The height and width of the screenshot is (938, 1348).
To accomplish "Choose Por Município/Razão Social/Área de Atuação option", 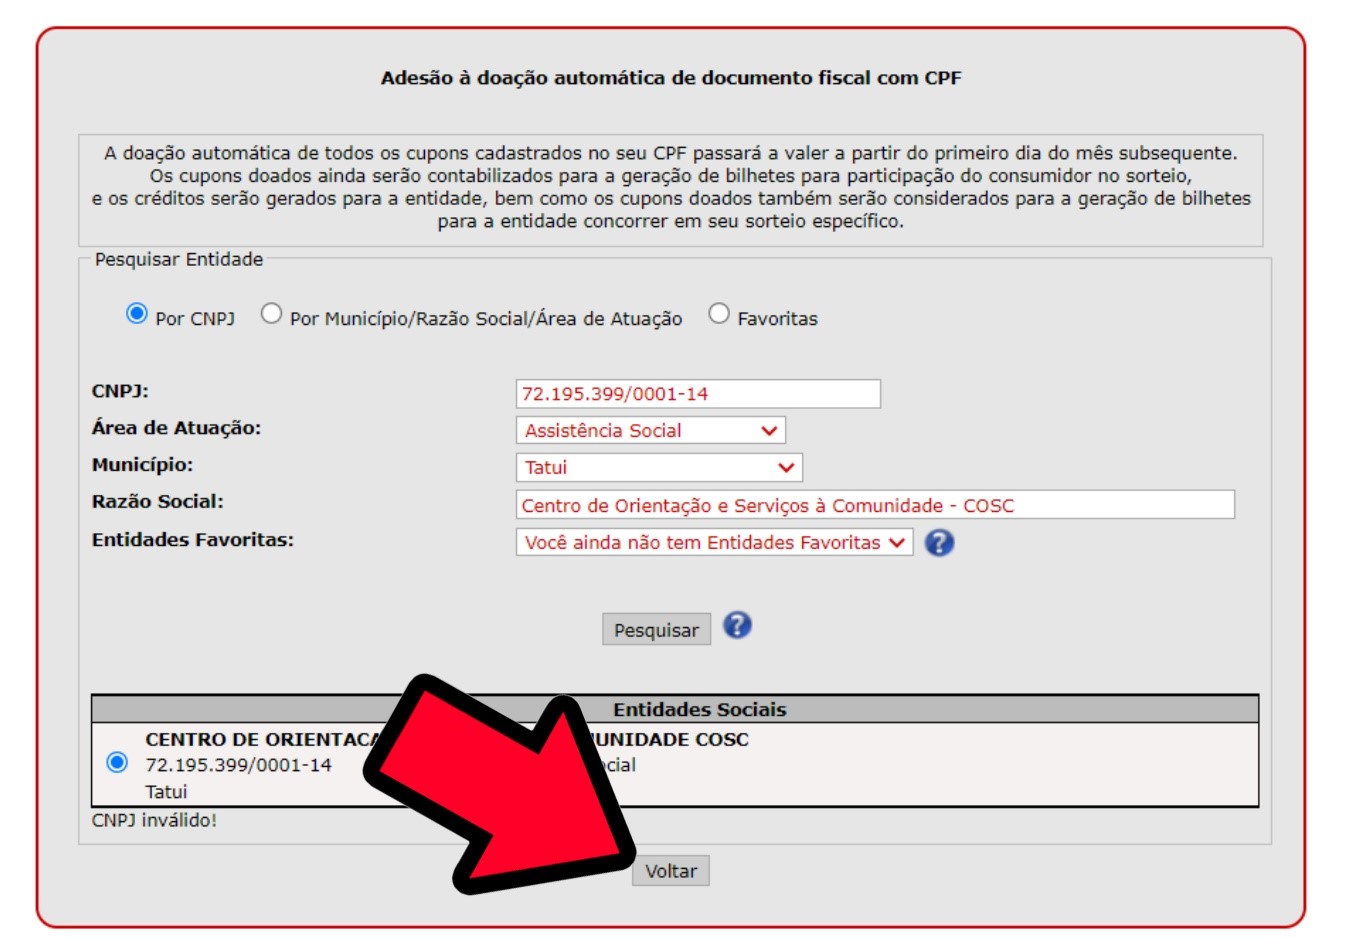I will point(271,314).
